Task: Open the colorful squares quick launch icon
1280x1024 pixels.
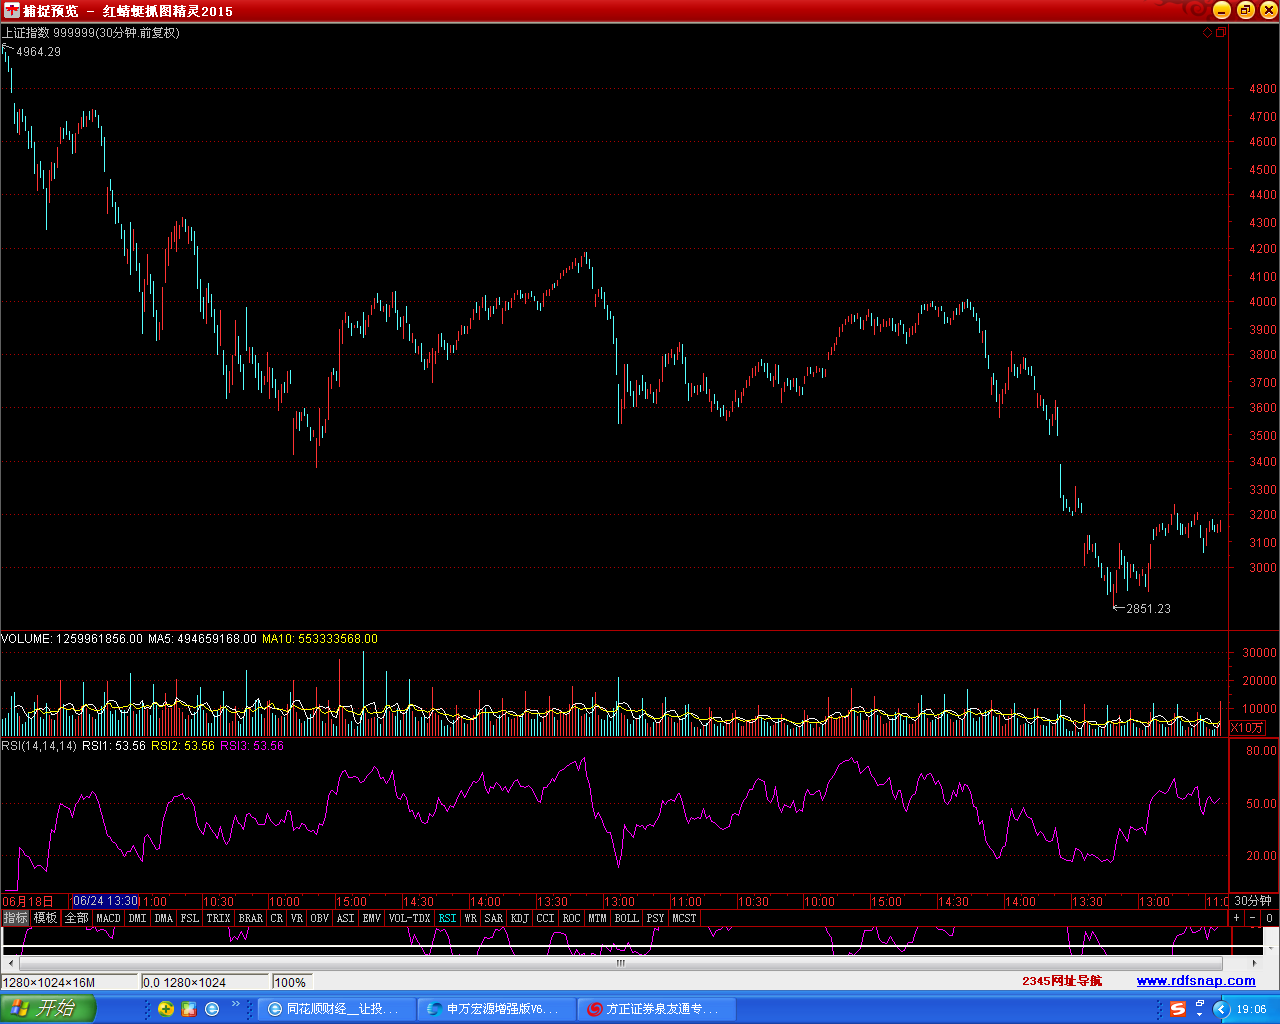Action: click(x=189, y=1009)
